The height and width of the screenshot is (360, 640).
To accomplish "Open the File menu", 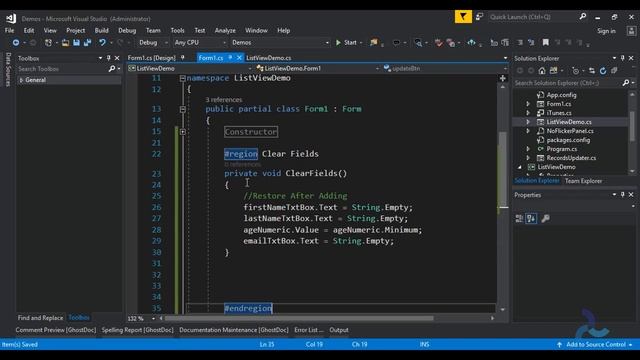I will point(9,31).
